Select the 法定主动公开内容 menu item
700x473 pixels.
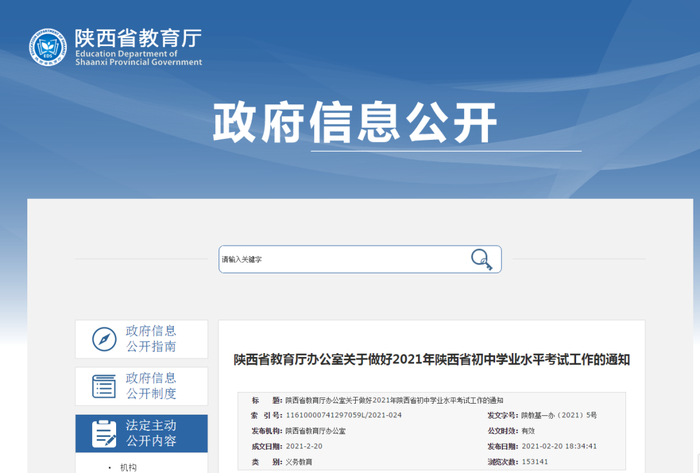[x=142, y=433]
